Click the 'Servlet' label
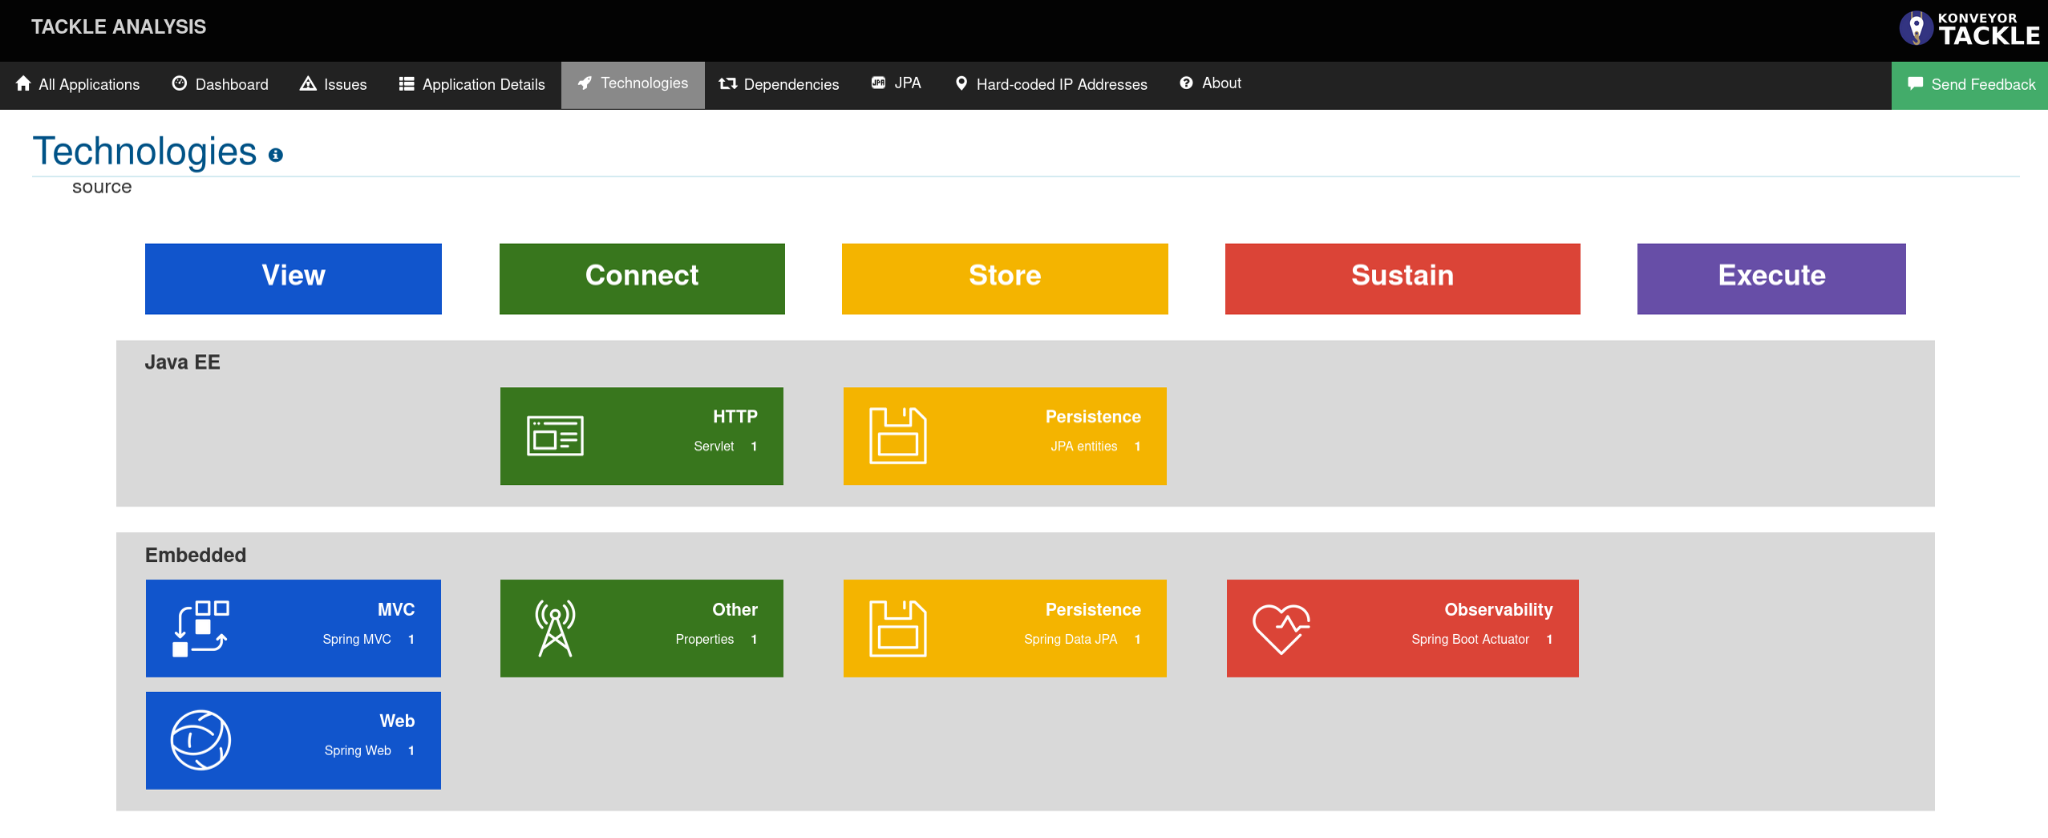 (714, 447)
